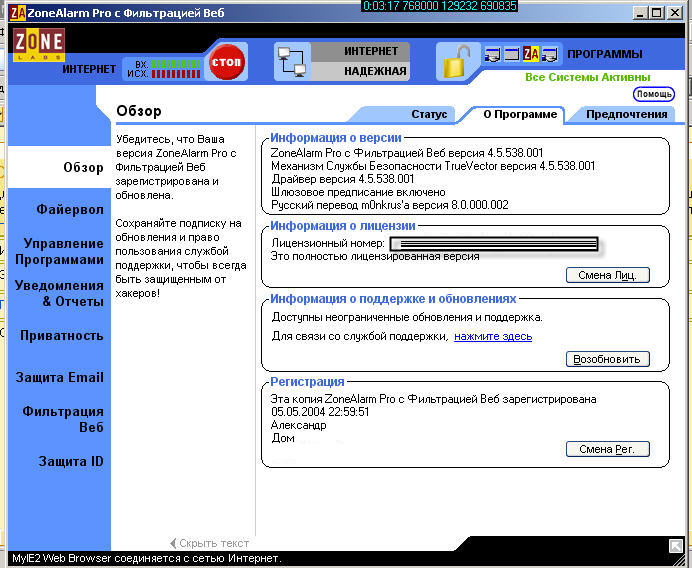
Task: Click the Драйвер версия 4.5.538.001 line
Action: point(342,179)
